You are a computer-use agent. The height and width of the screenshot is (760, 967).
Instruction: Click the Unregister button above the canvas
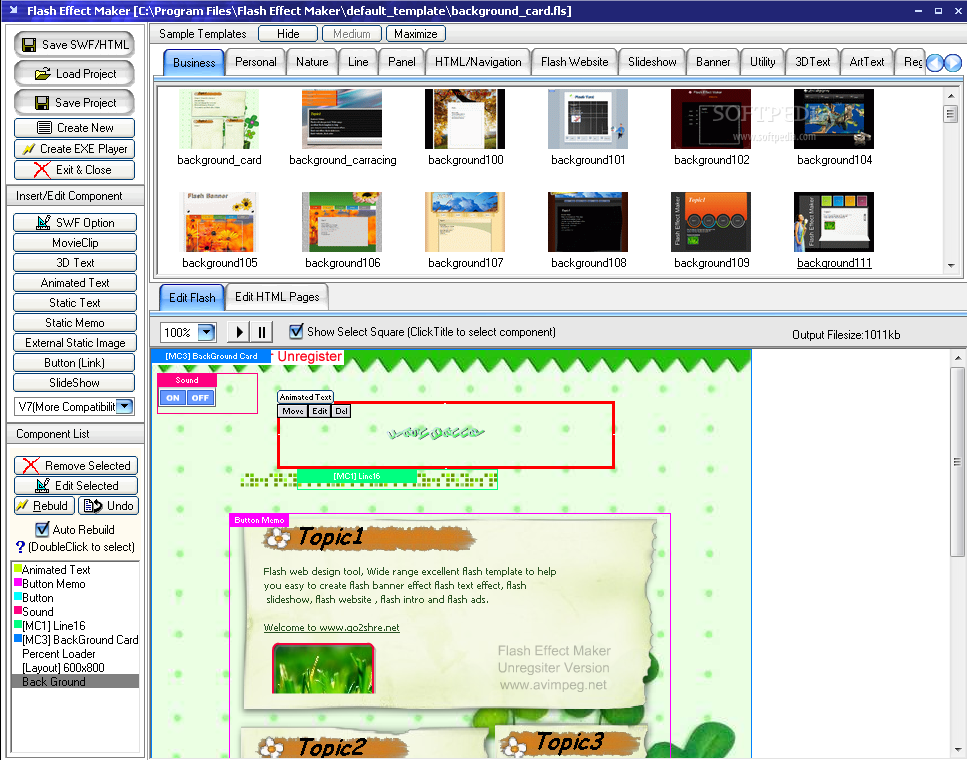tap(311, 356)
